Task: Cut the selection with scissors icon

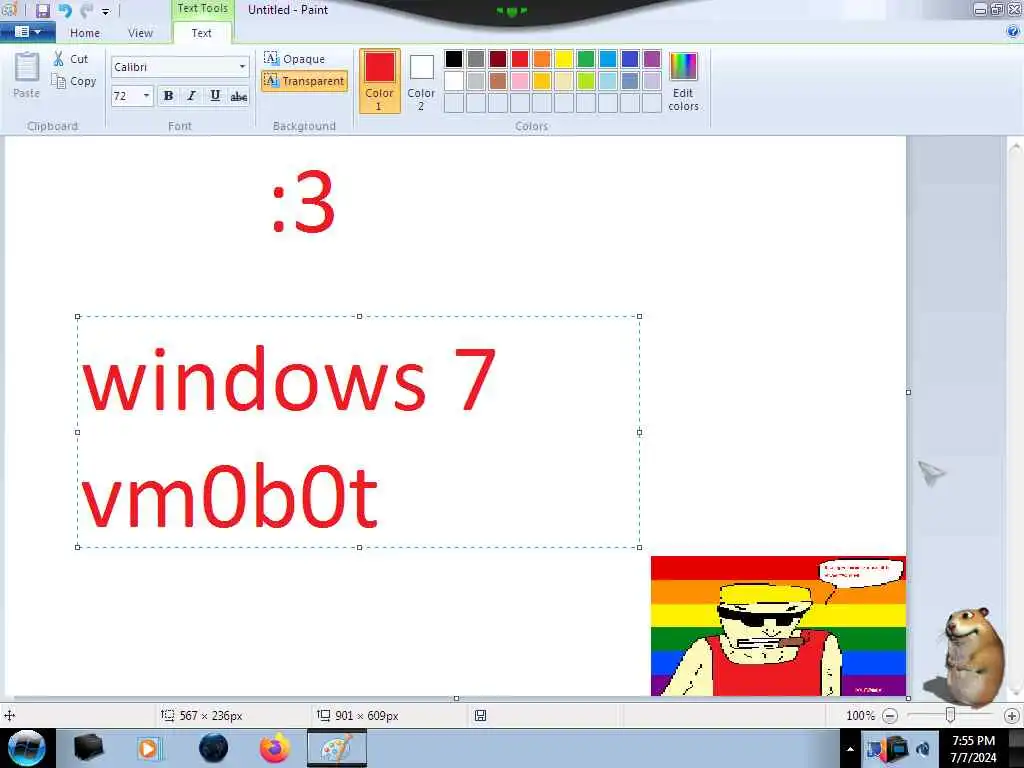Action: [71, 59]
